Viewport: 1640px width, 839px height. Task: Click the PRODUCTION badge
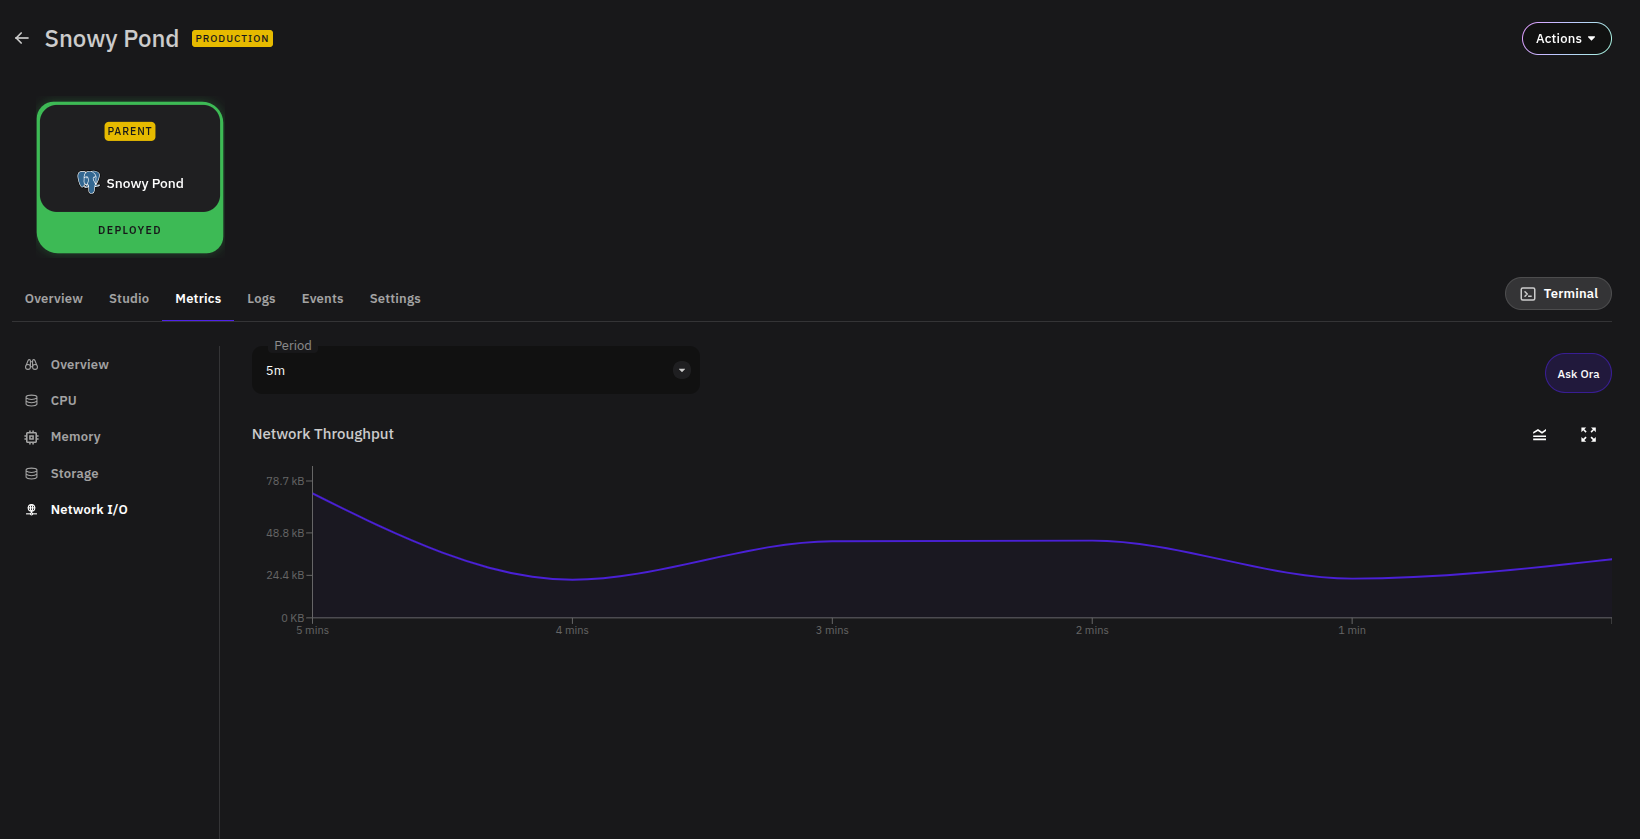(232, 38)
